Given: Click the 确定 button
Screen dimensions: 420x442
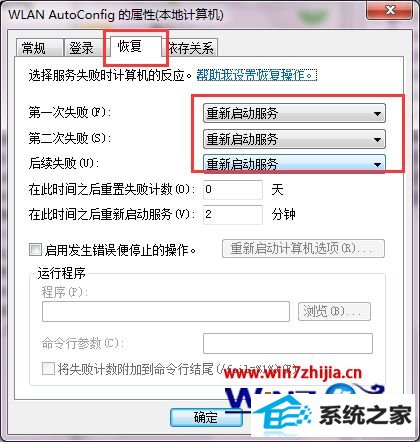Looking at the screenshot, I should point(206,417).
